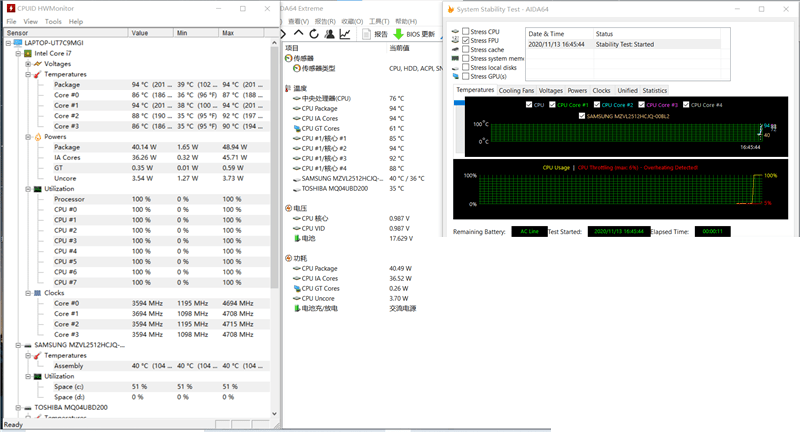Open the File menu in HWMonitor
This screenshot has height=432, width=800.
tap(11, 21)
